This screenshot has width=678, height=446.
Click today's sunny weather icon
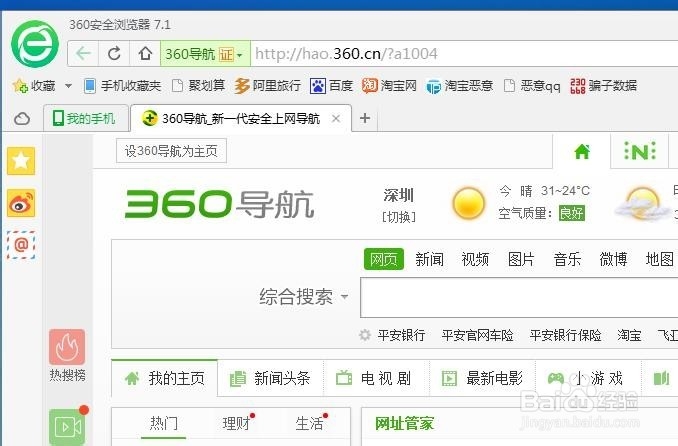468,203
